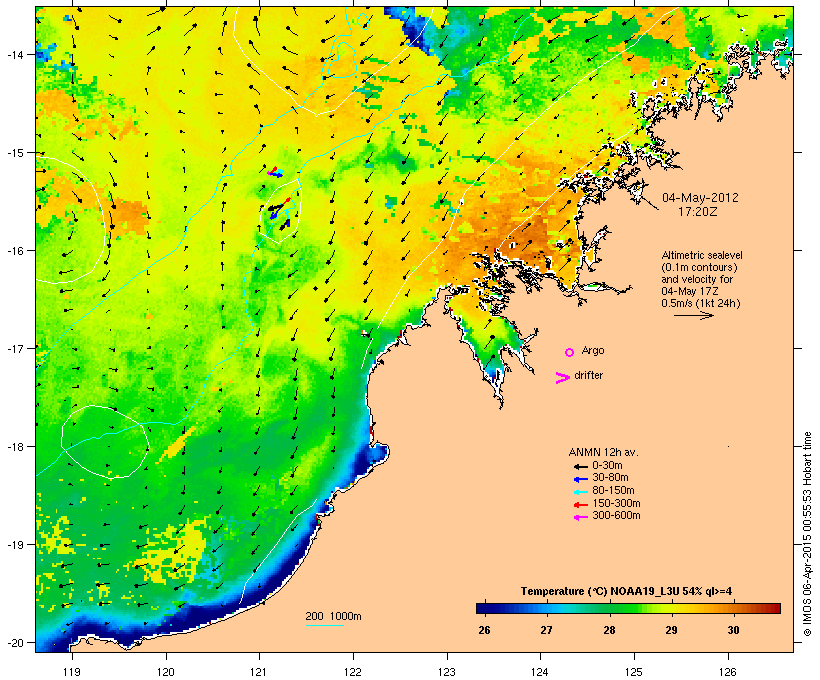Click the longitude label 122
This screenshot has height=680, width=820.
tap(353, 672)
